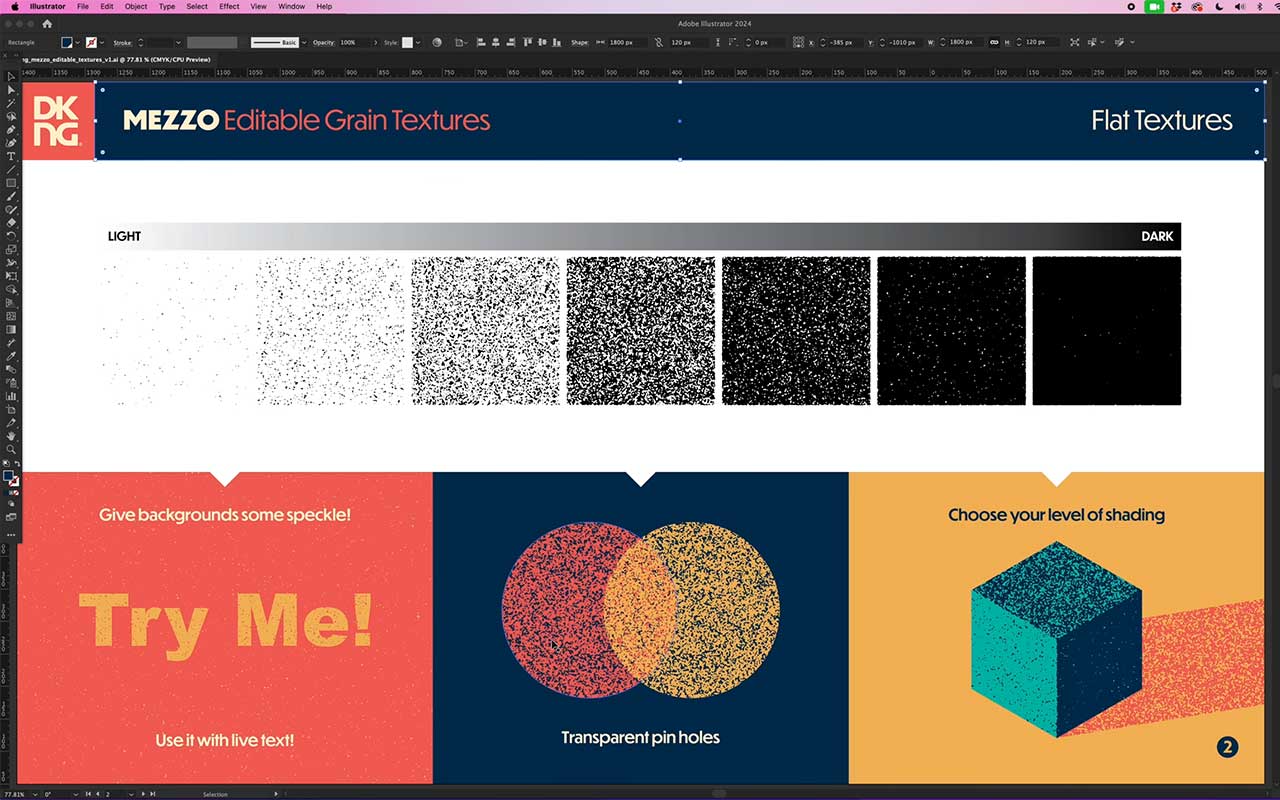Select the Selection tool arrow
Viewport: 1280px width, 800px height.
tap(11, 76)
